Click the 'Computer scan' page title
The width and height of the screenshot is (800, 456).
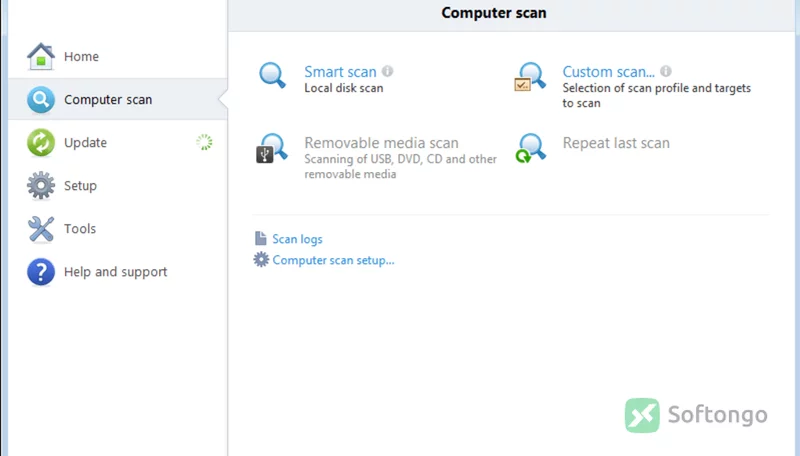click(x=494, y=13)
